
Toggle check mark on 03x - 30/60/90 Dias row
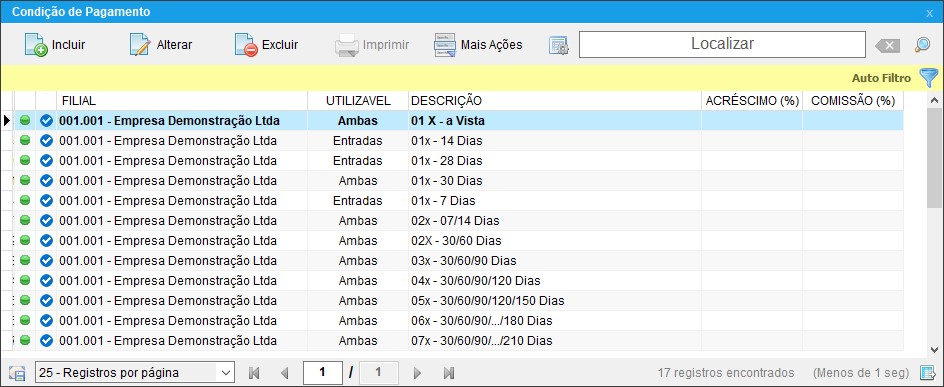(46, 261)
